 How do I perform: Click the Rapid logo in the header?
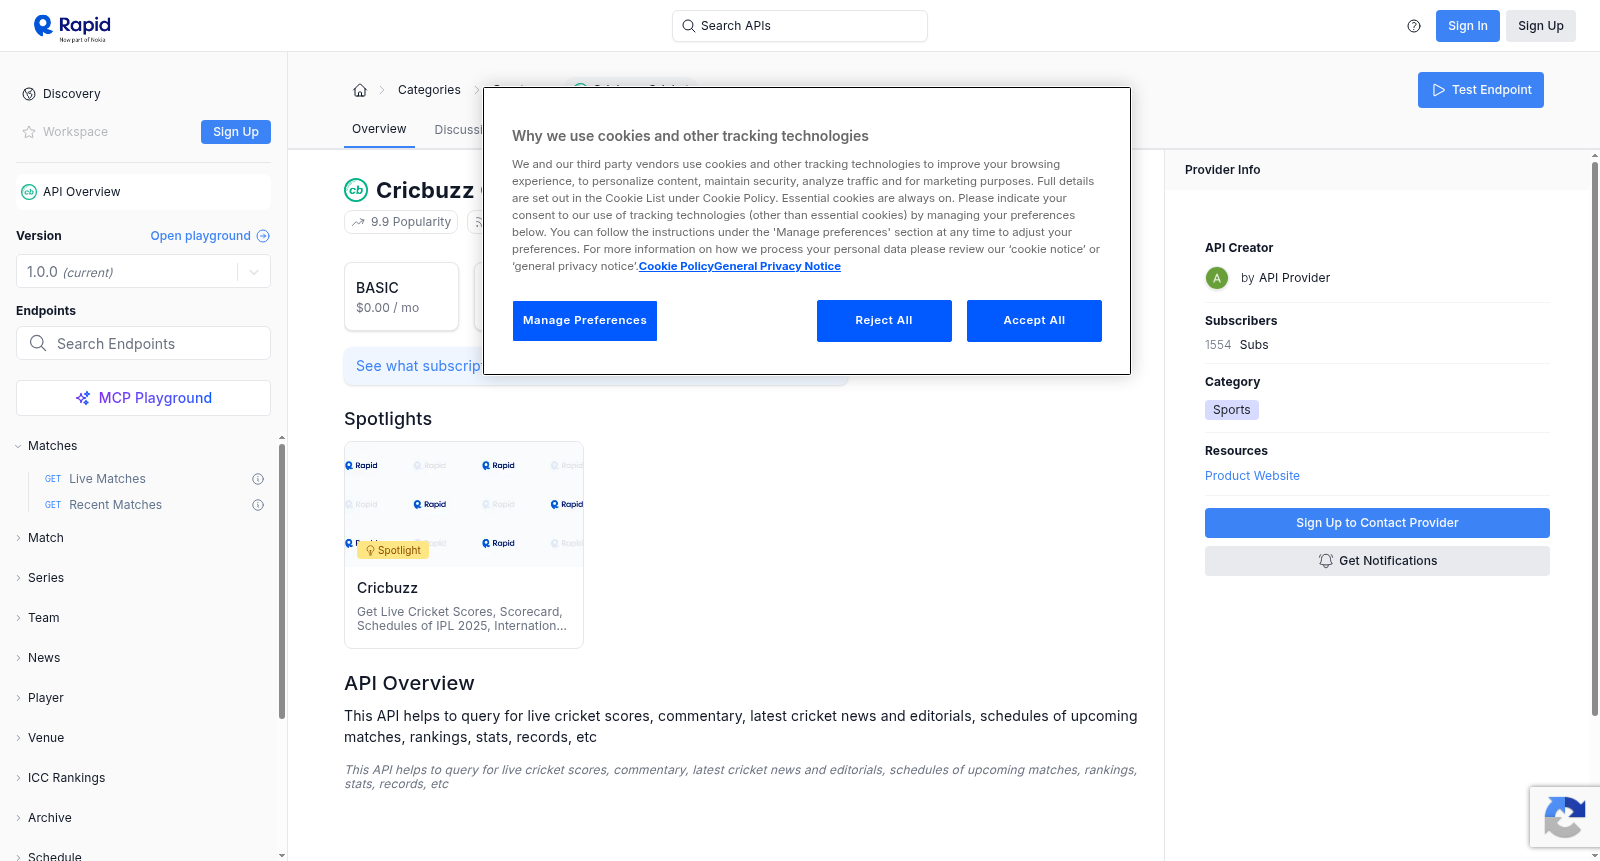[72, 27]
